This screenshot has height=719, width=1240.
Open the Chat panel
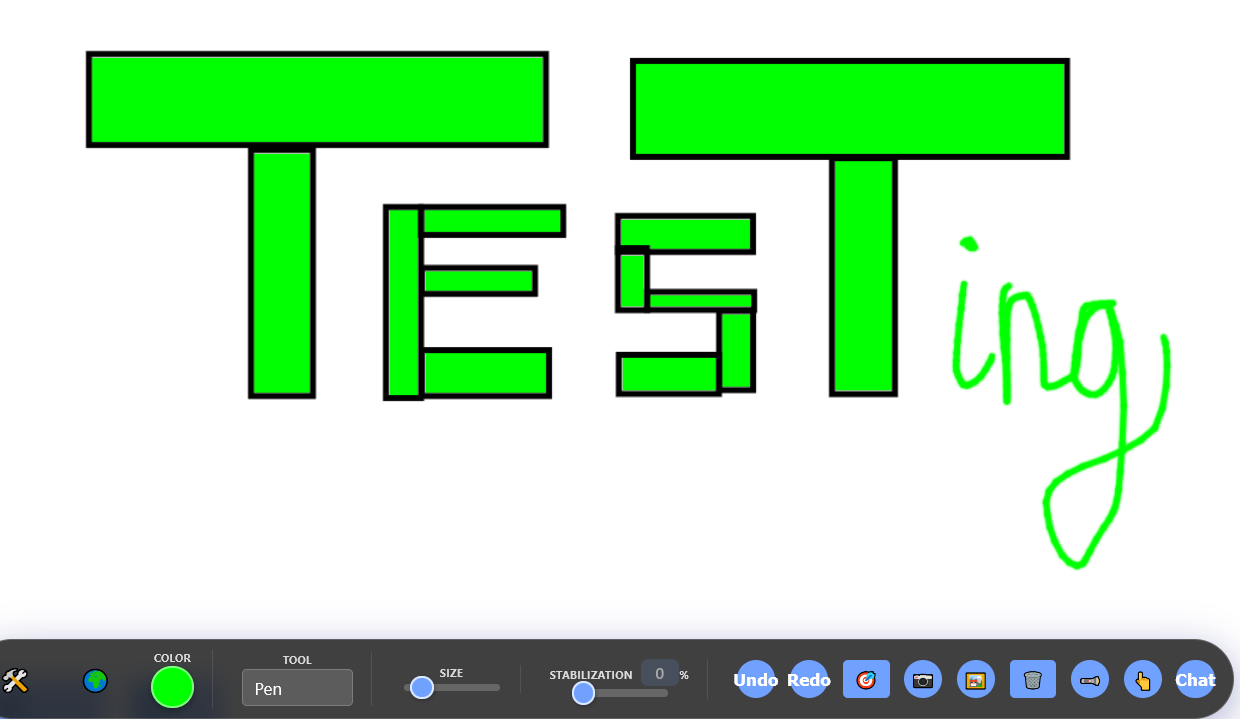point(1195,680)
